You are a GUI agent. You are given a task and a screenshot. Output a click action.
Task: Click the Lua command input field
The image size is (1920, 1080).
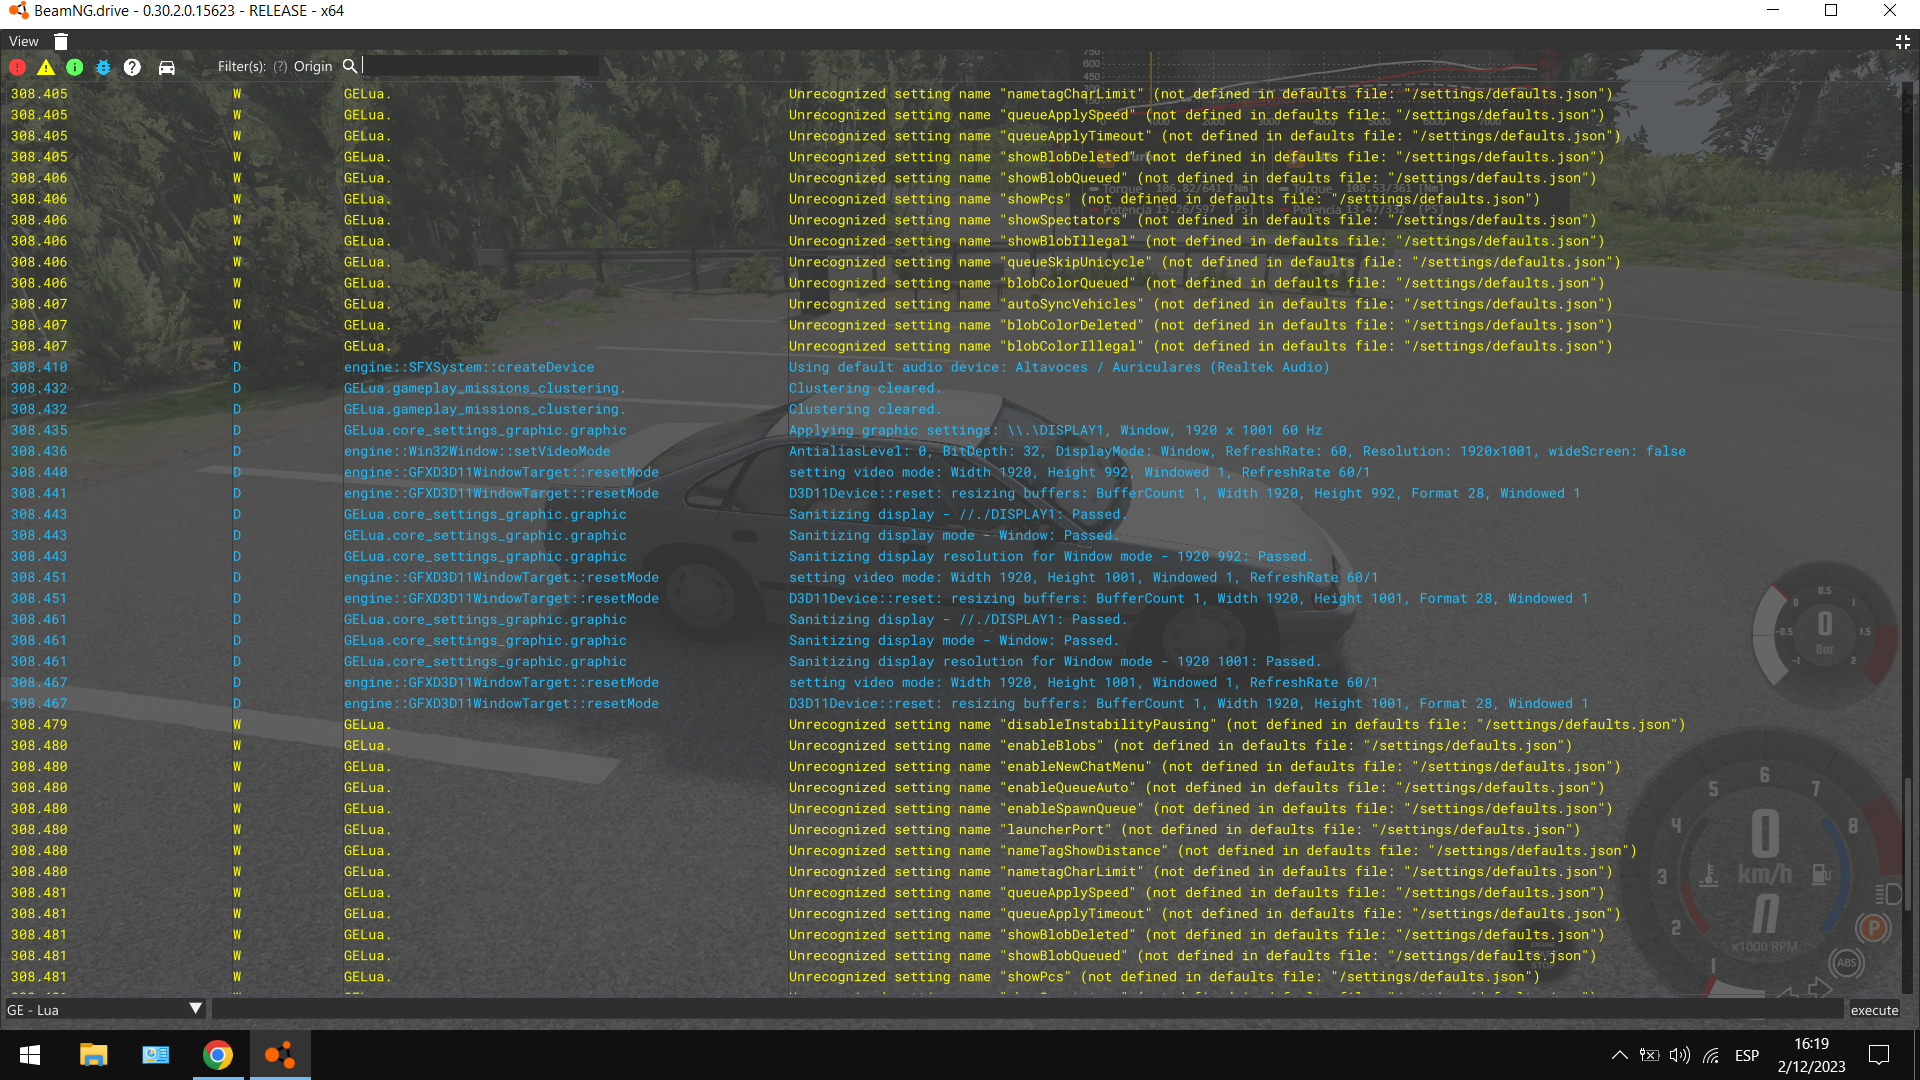pos(1026,1010)
